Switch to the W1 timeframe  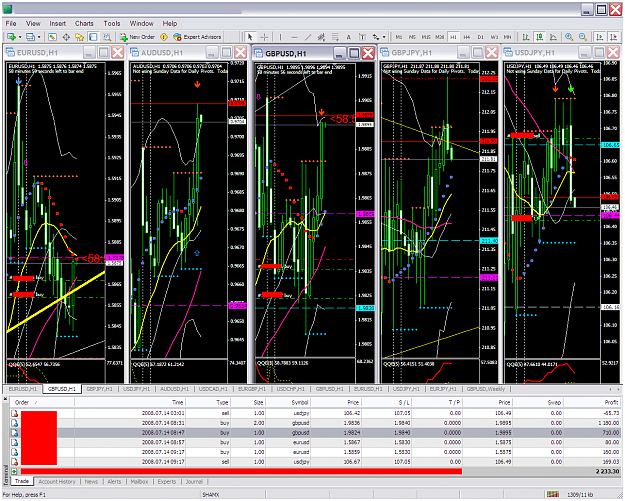point(494,37)
